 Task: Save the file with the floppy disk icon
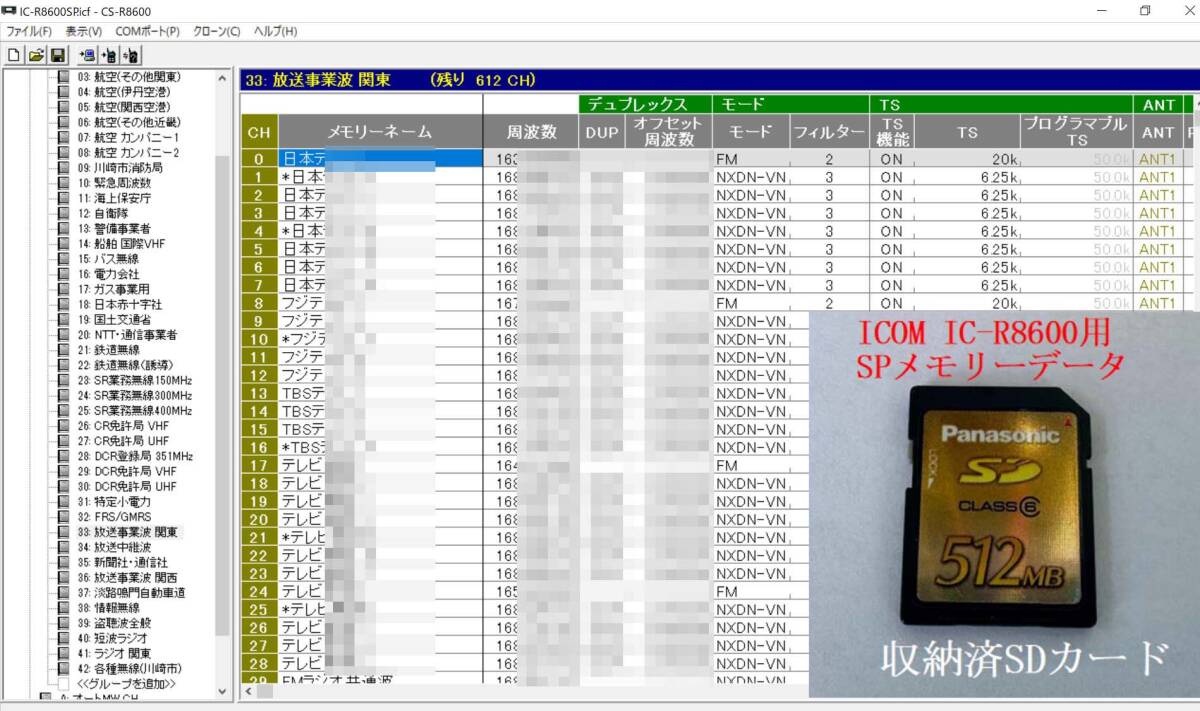[58, 55]
